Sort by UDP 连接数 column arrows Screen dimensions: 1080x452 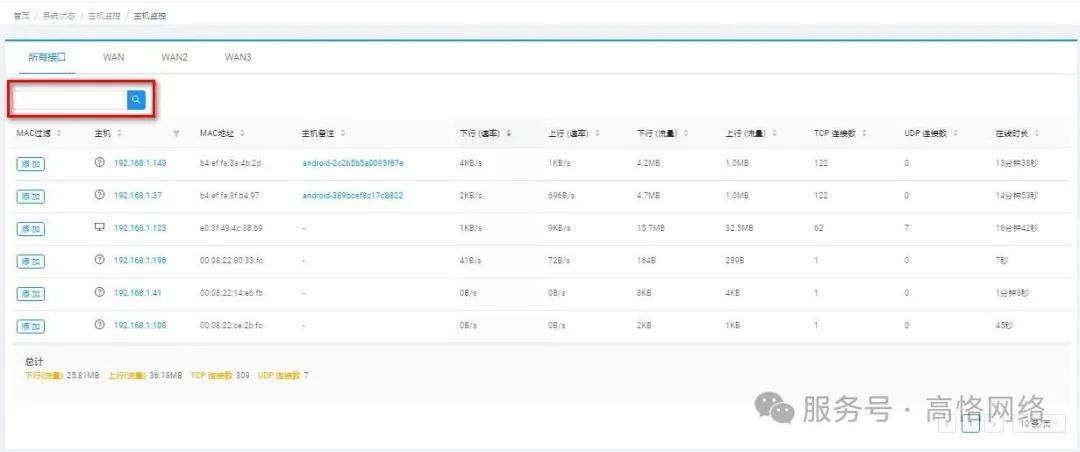pyautogui.click(x=956, y=133)
